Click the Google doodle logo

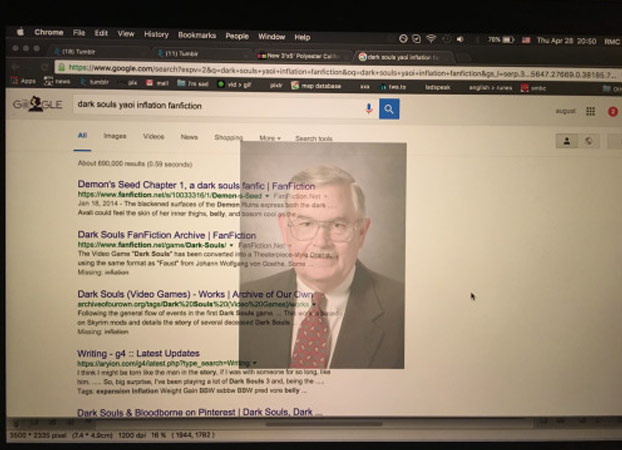(37, 104)
